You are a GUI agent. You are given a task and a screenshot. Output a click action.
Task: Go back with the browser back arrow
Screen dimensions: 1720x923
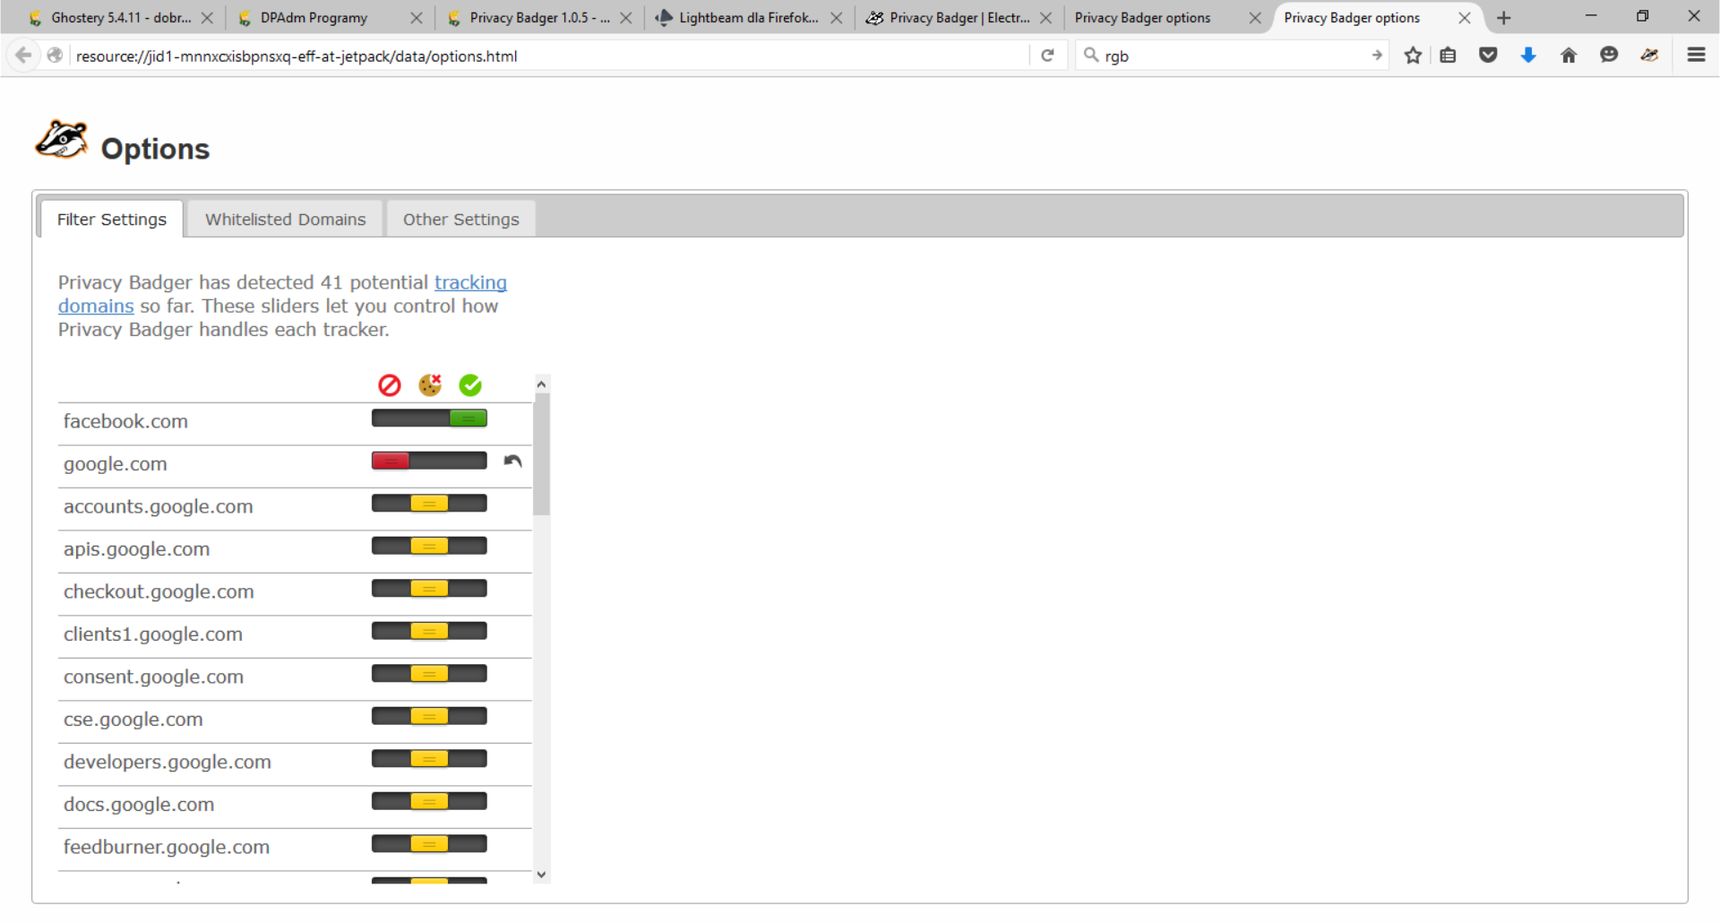point(23,55)
